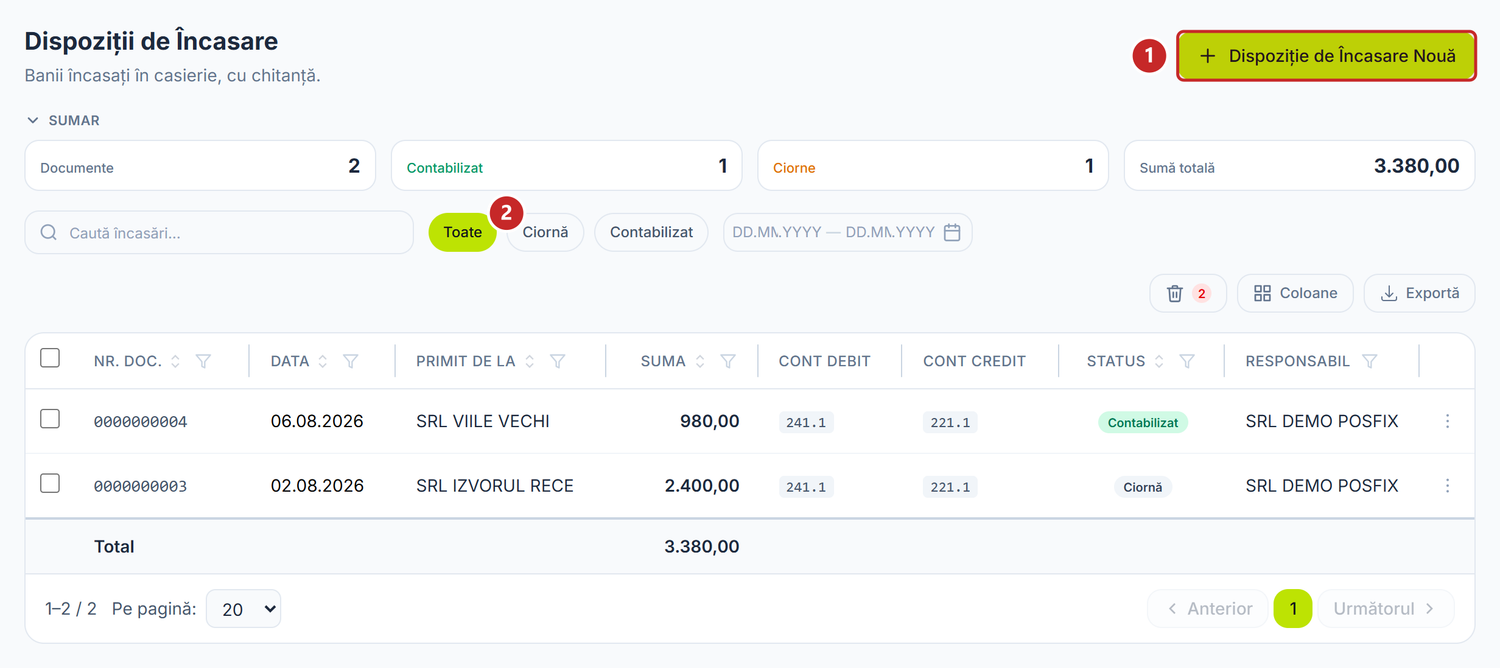This screenshot has height=668, width=1500.
Task: Check the box for document 0000000003
Action: click(50, 484)
